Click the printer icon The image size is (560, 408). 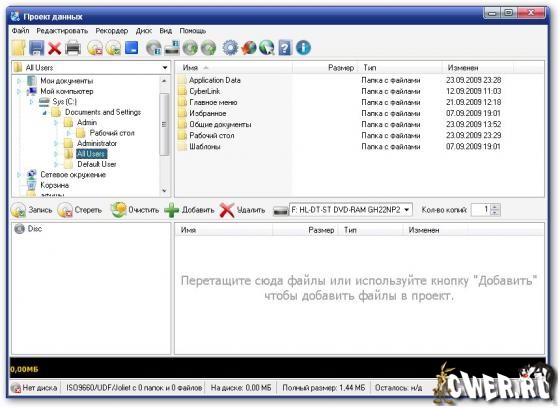coord(74,48)
